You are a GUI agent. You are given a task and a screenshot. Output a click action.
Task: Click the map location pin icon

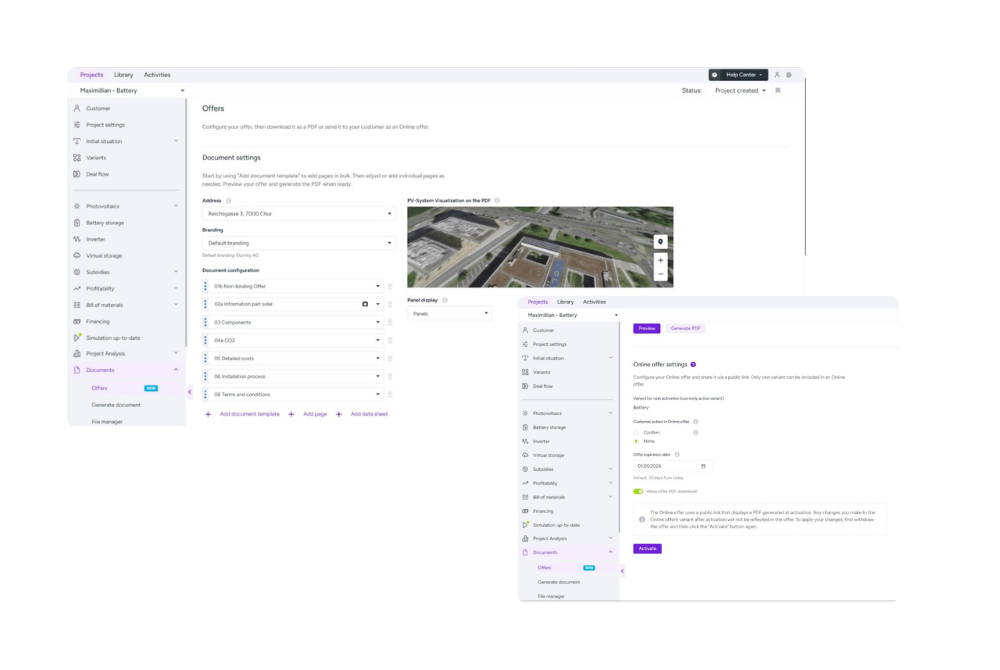660,242
